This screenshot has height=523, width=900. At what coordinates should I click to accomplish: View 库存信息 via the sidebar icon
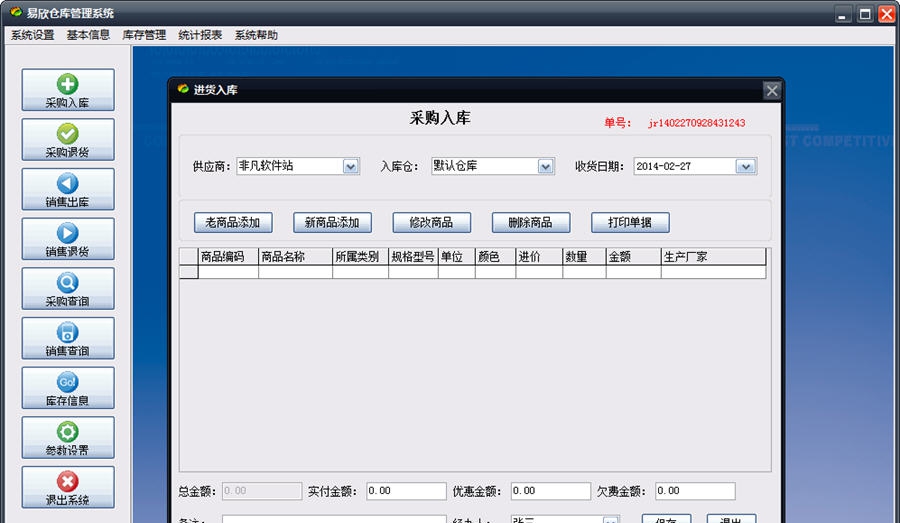(x=68, y=388)
